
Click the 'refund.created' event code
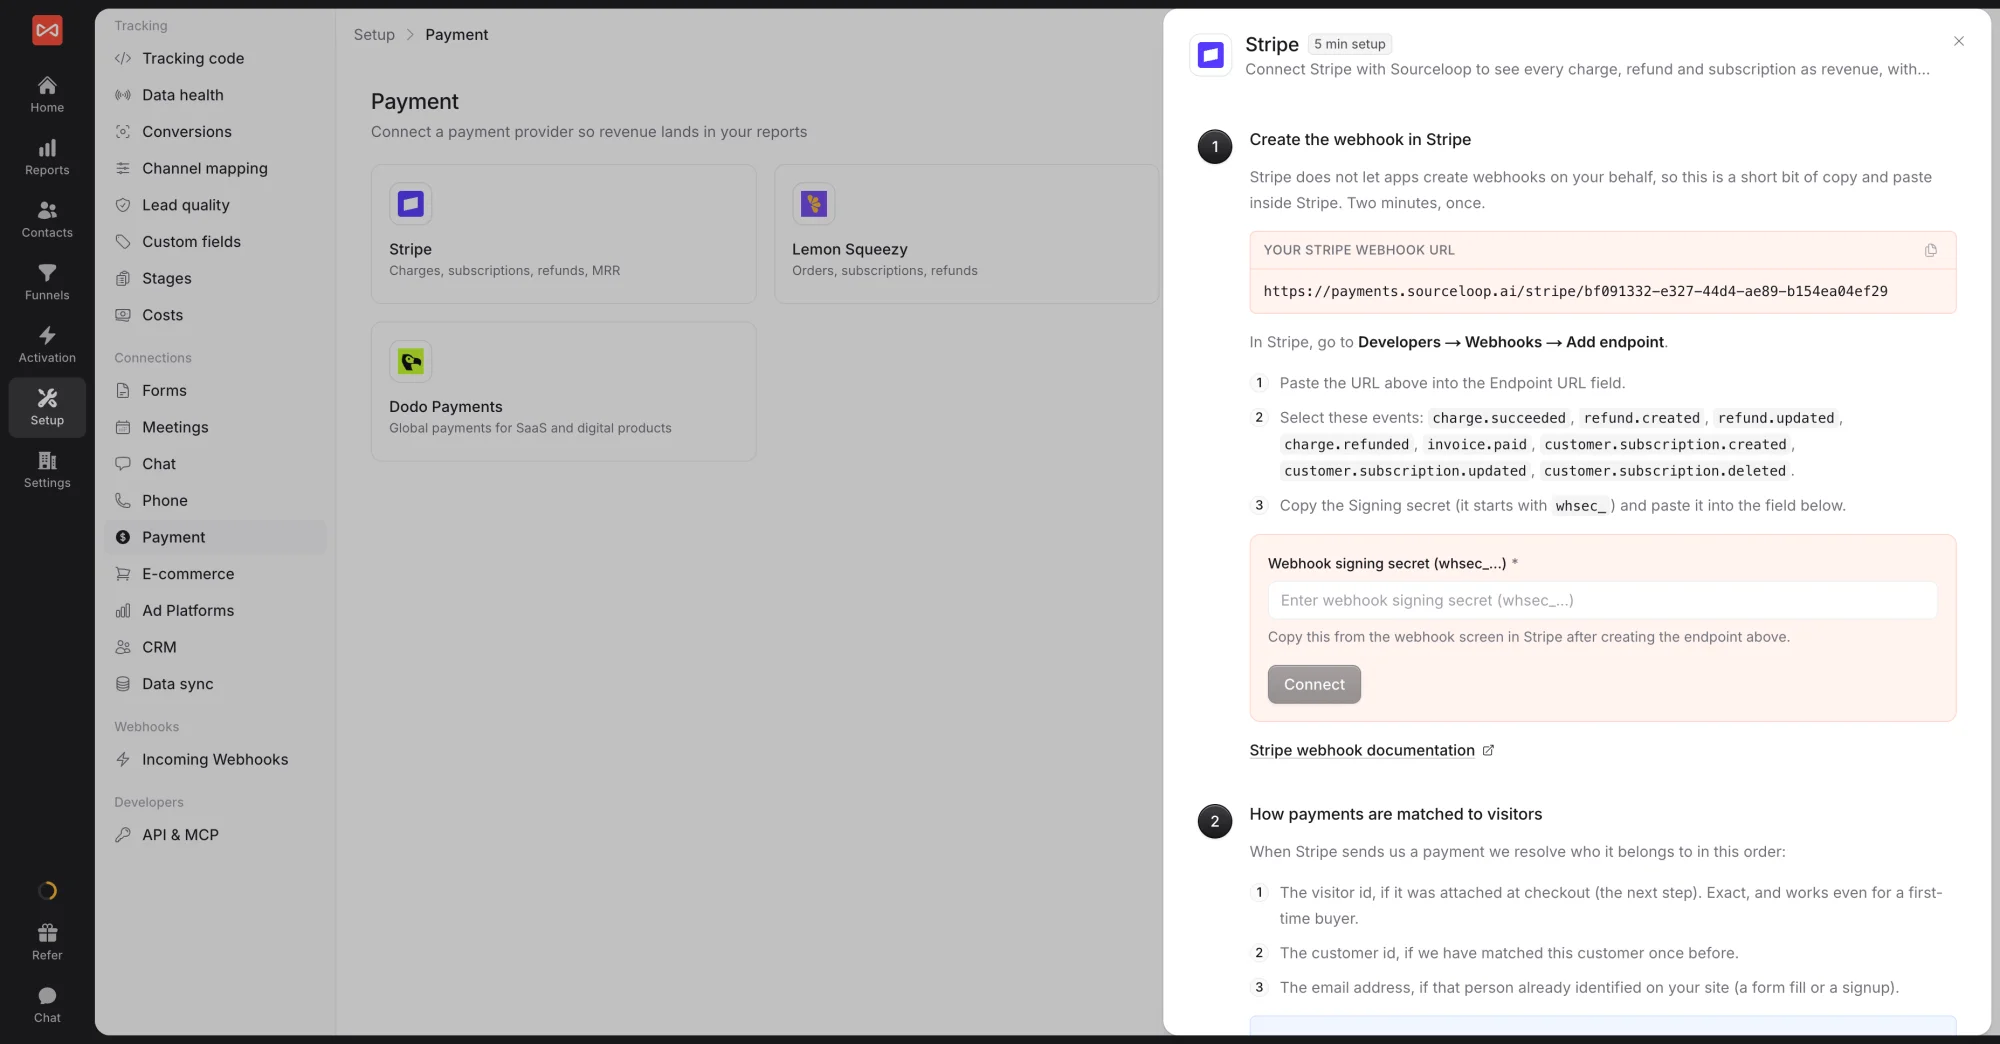point(1641,418)
